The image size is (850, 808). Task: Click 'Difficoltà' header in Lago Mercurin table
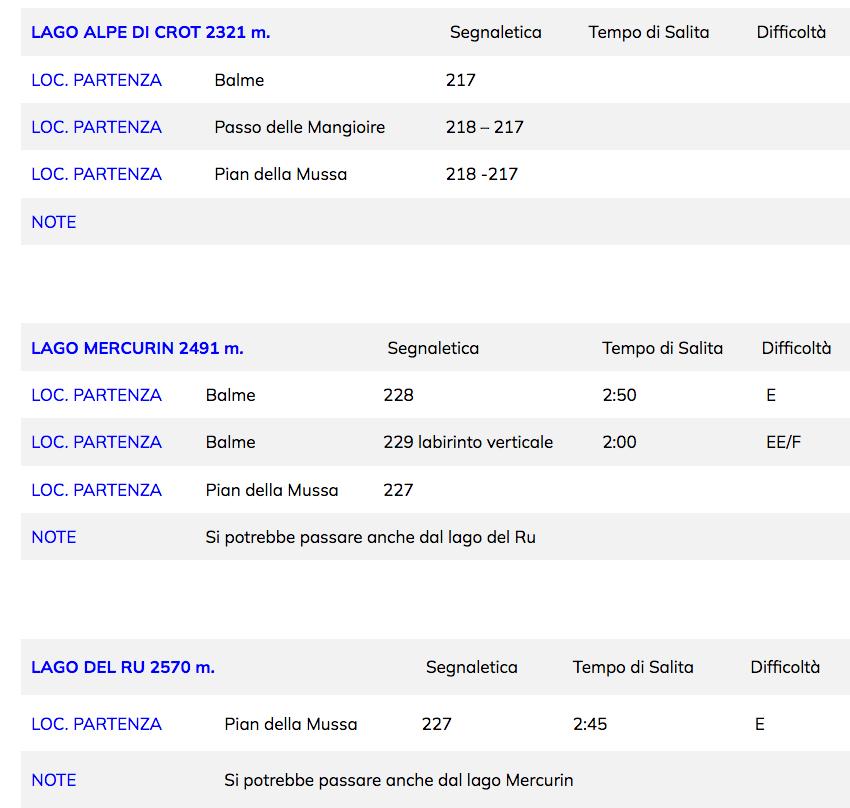pyautogui.click(x=796, y=348)
